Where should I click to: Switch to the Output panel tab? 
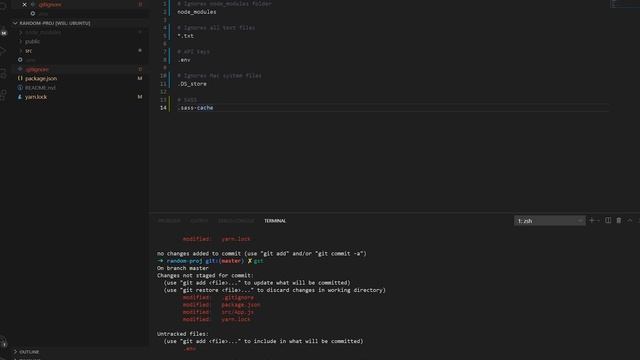tap(199, 221)
